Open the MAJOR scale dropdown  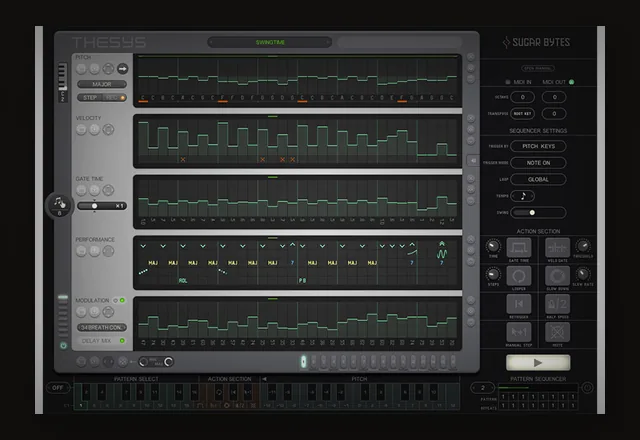(x=102, y=84)
